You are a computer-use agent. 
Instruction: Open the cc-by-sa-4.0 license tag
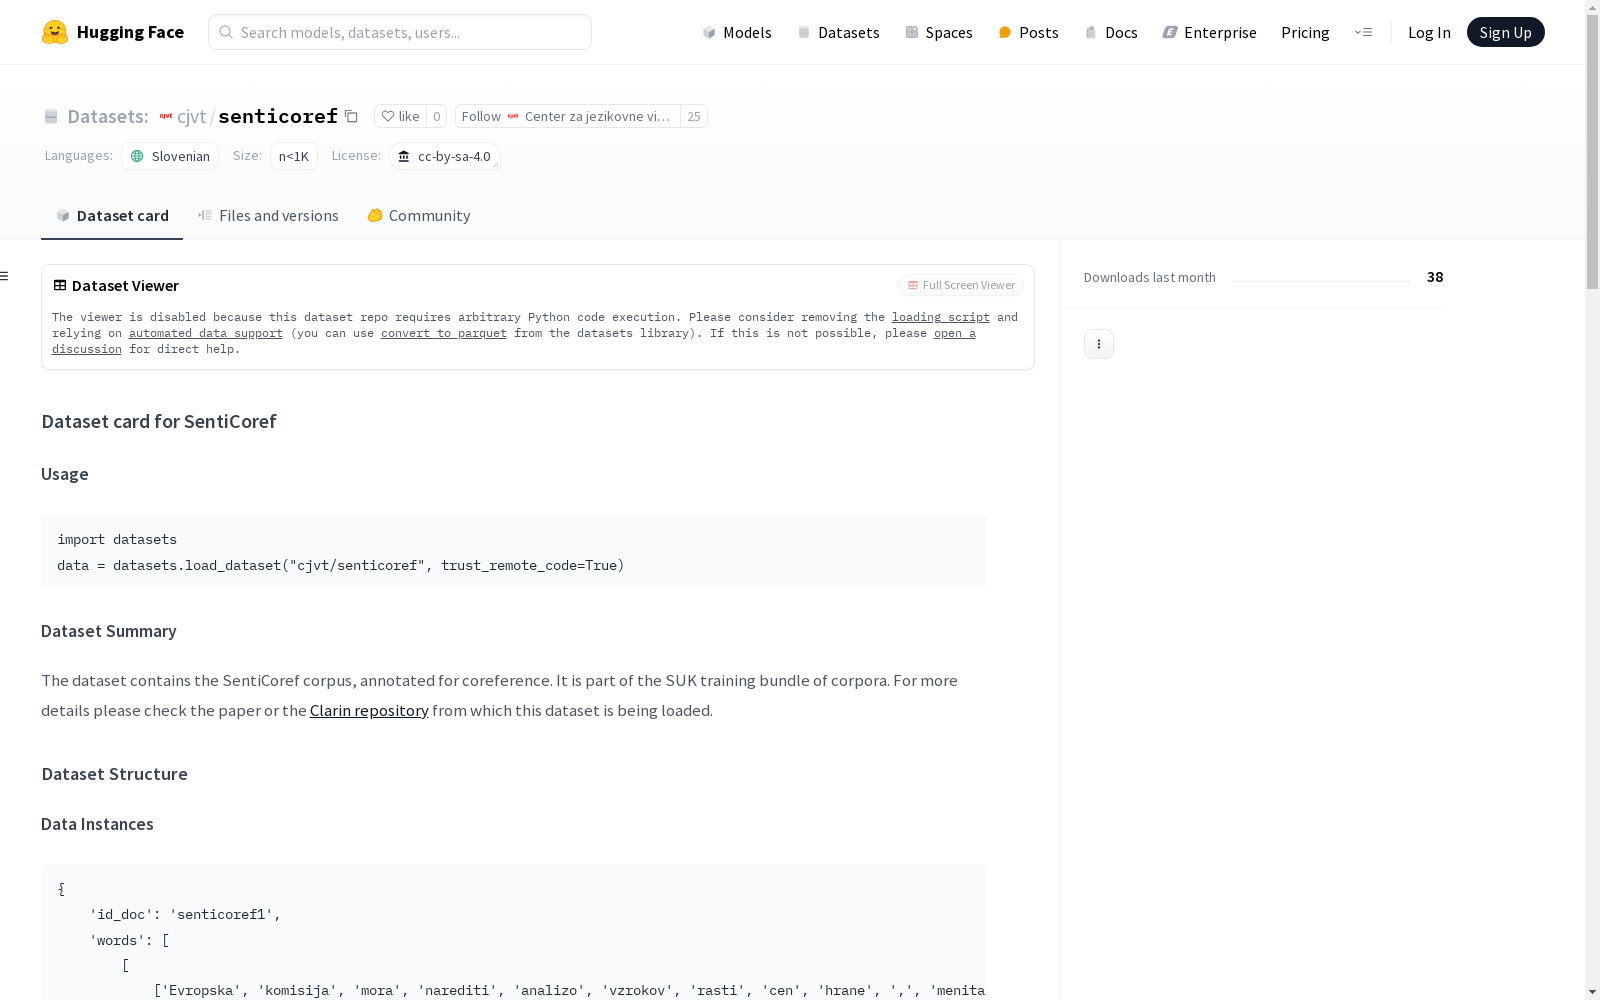coord(445,156)
